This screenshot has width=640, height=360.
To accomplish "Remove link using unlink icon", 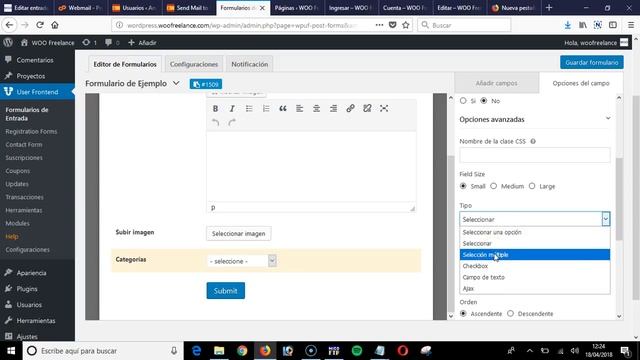I will pyautogui.click(x=367, y=109).
